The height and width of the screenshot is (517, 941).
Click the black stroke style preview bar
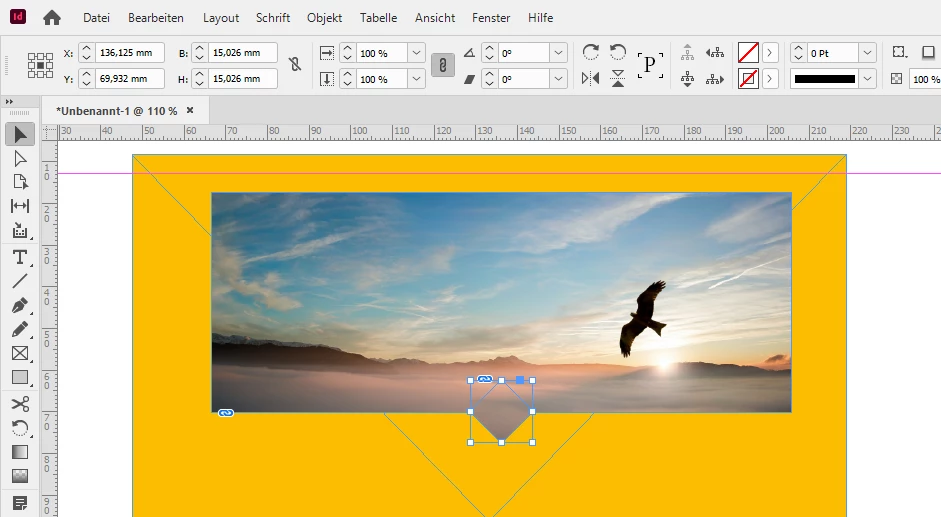(x=825, y=79)
